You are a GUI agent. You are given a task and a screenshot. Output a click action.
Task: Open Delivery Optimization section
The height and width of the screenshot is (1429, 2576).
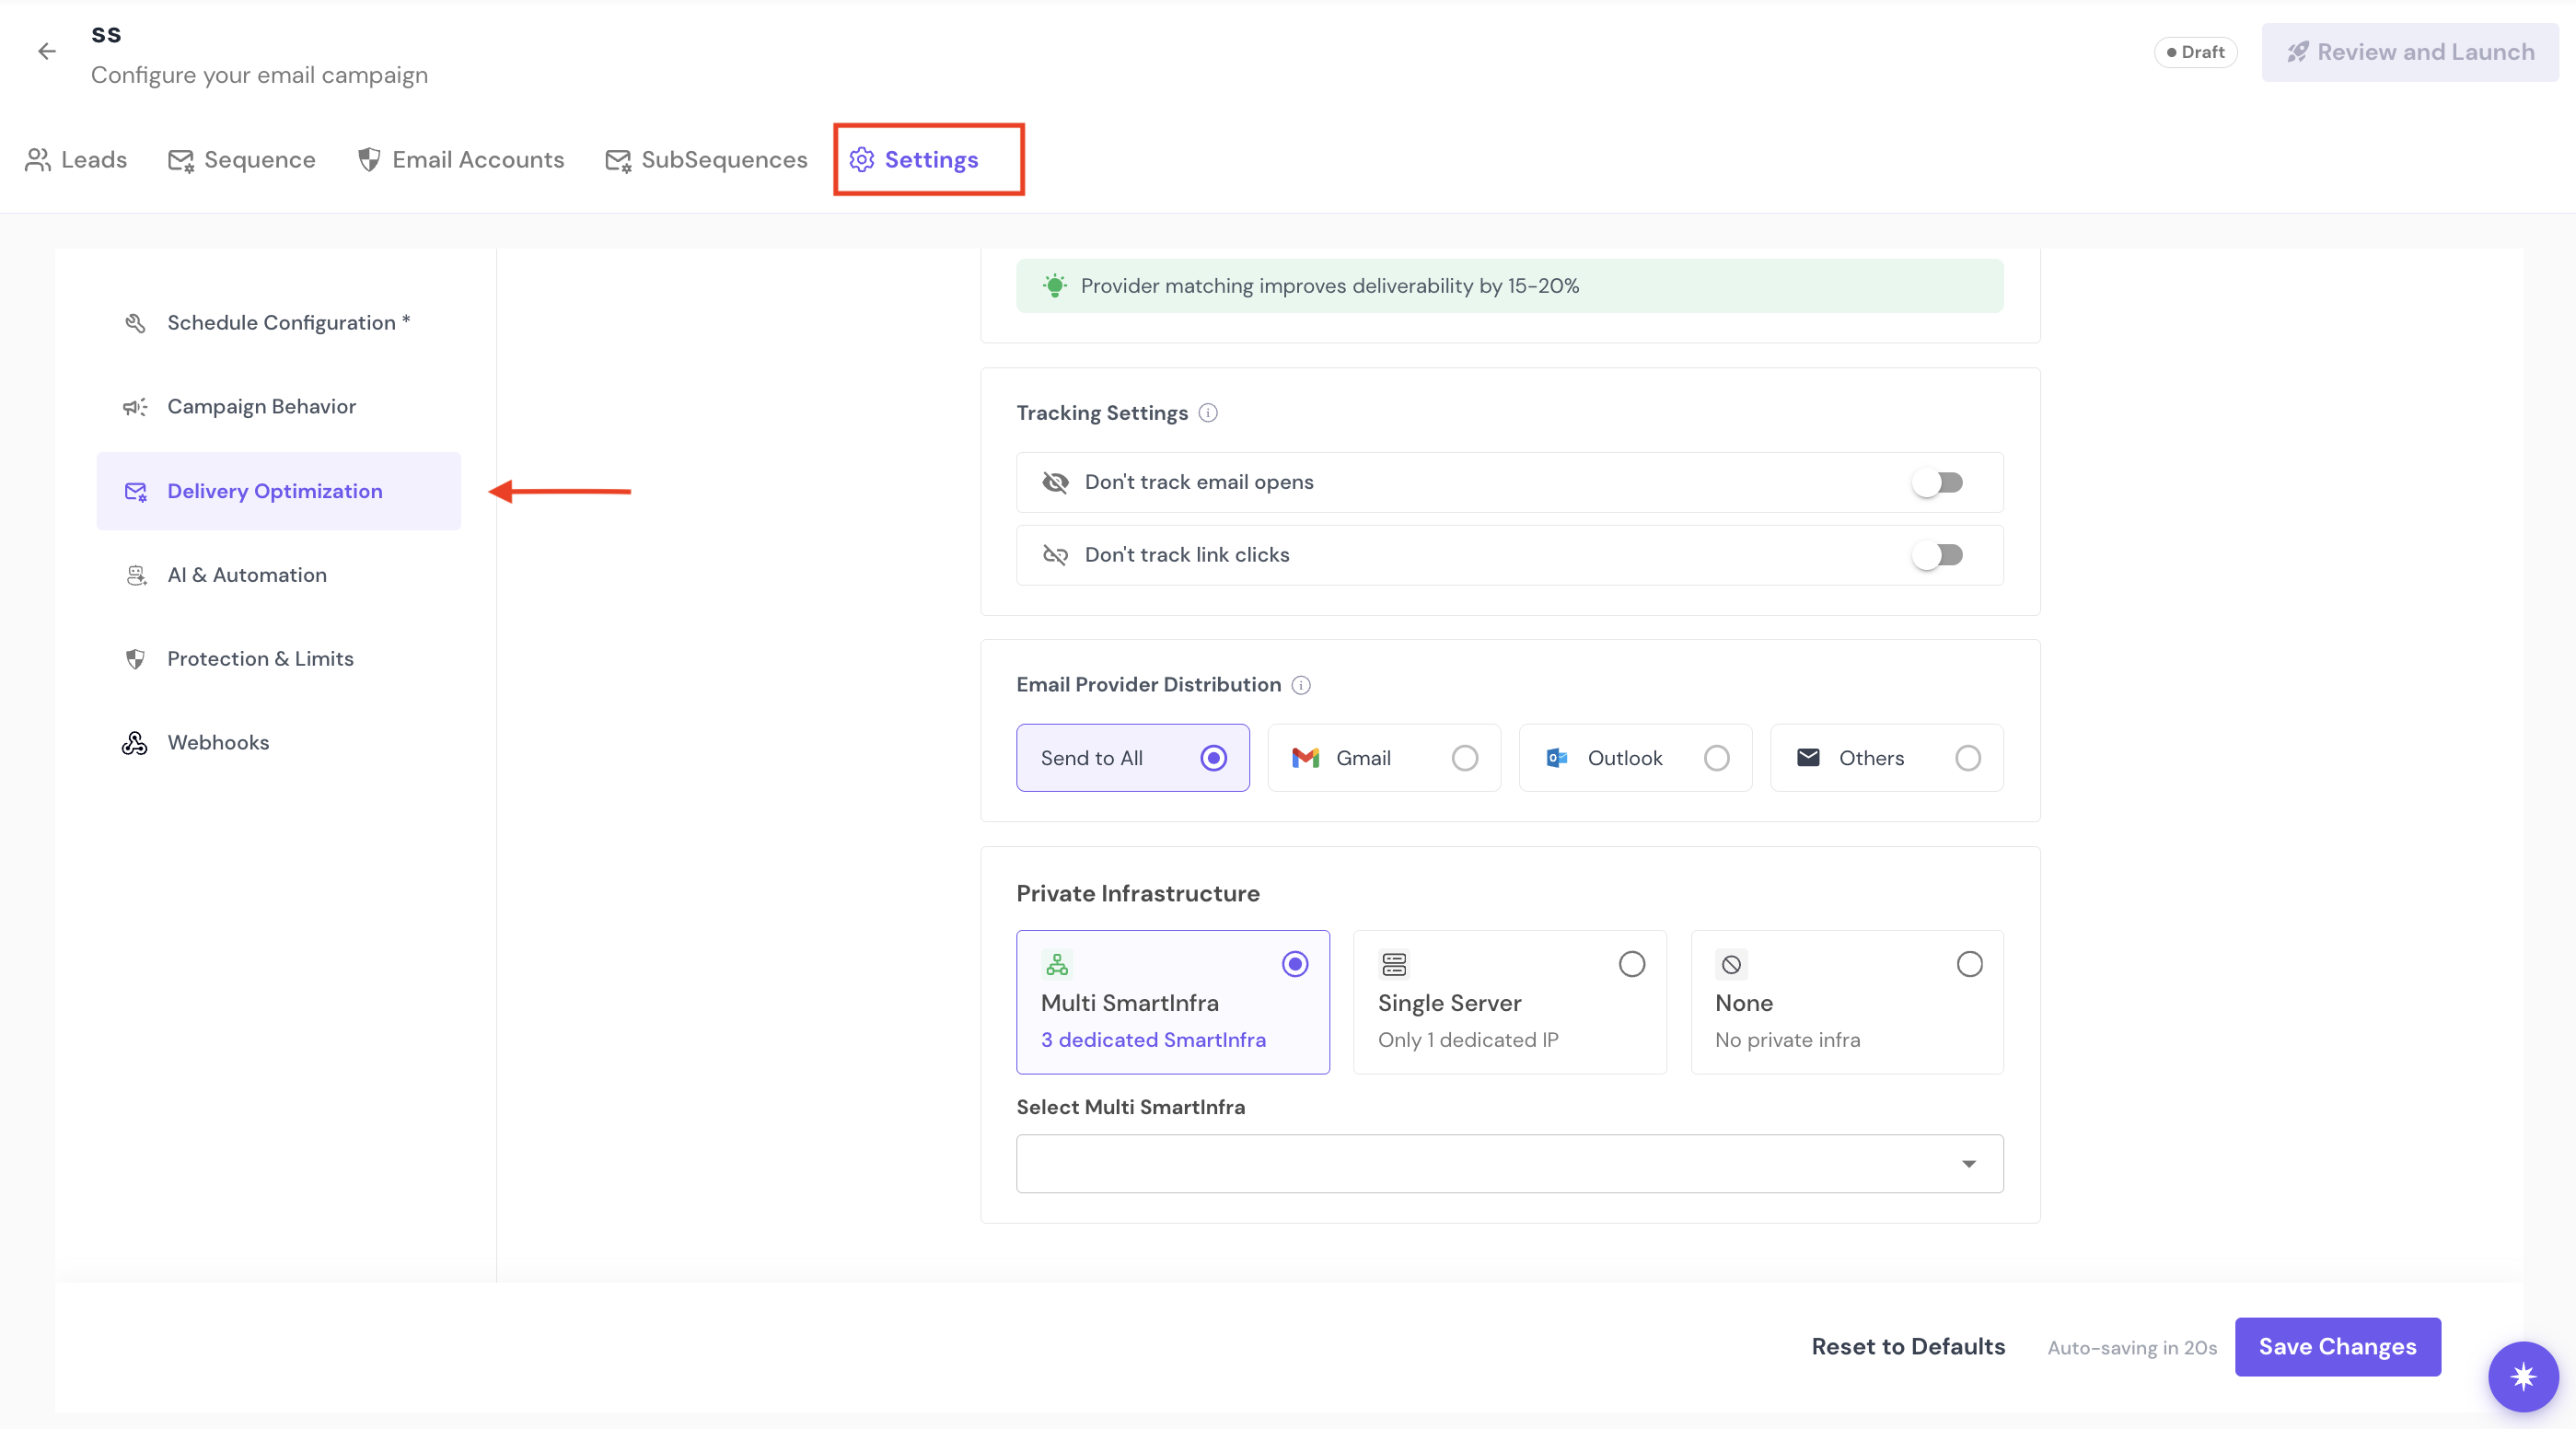279,491
